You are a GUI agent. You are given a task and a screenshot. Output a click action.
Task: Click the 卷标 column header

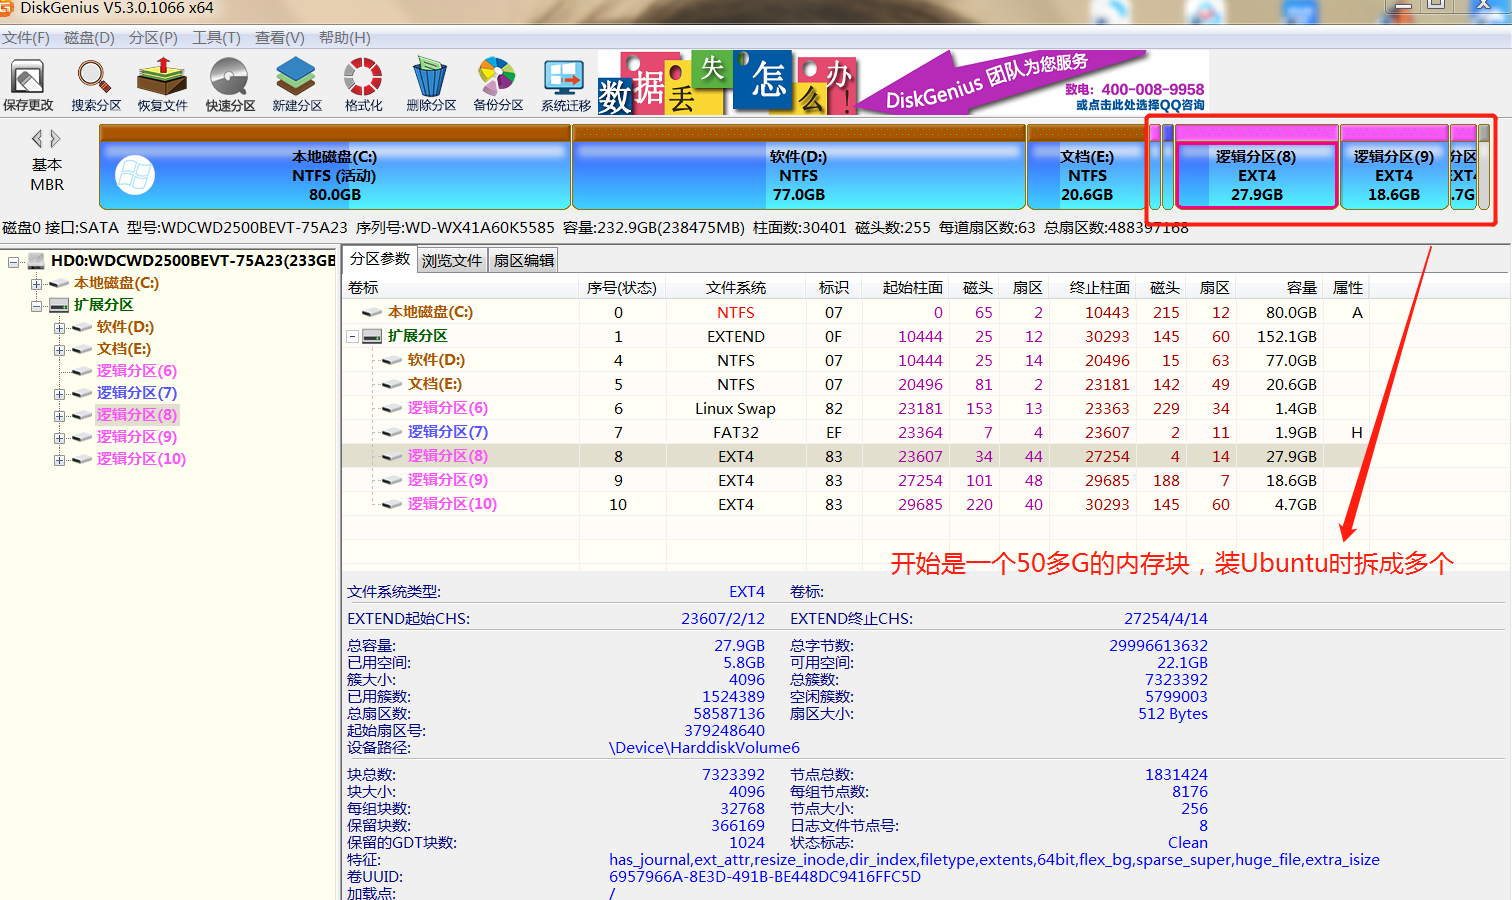click(x=461, y=287)
